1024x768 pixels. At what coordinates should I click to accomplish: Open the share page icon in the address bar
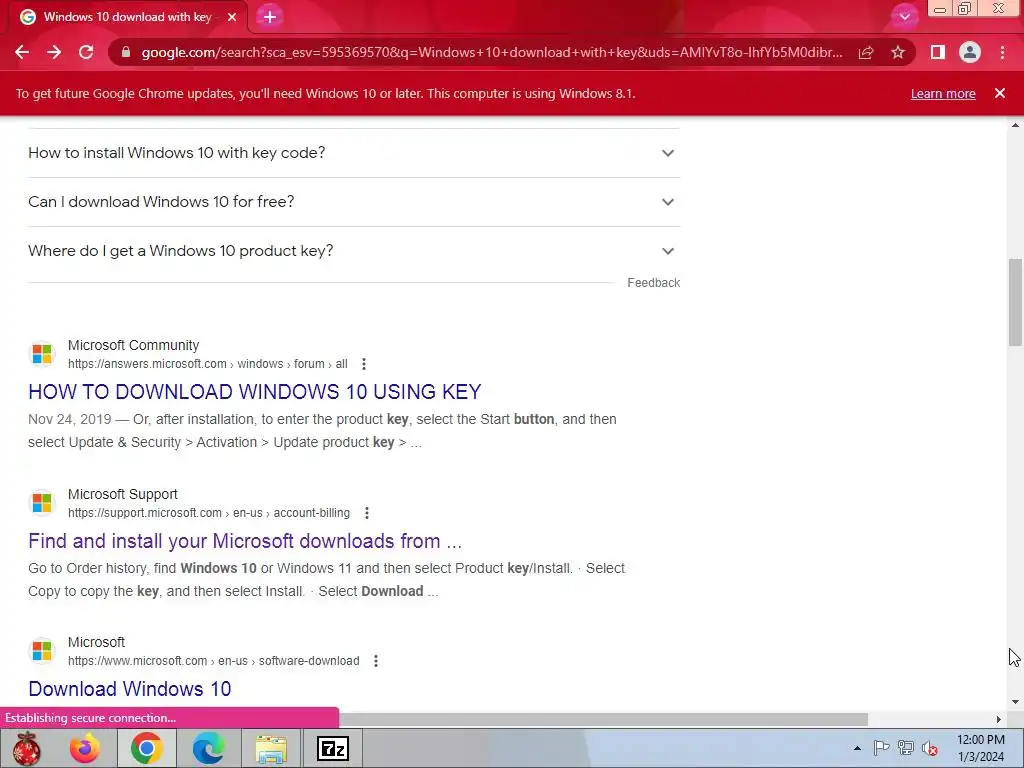tap(866, 52)
